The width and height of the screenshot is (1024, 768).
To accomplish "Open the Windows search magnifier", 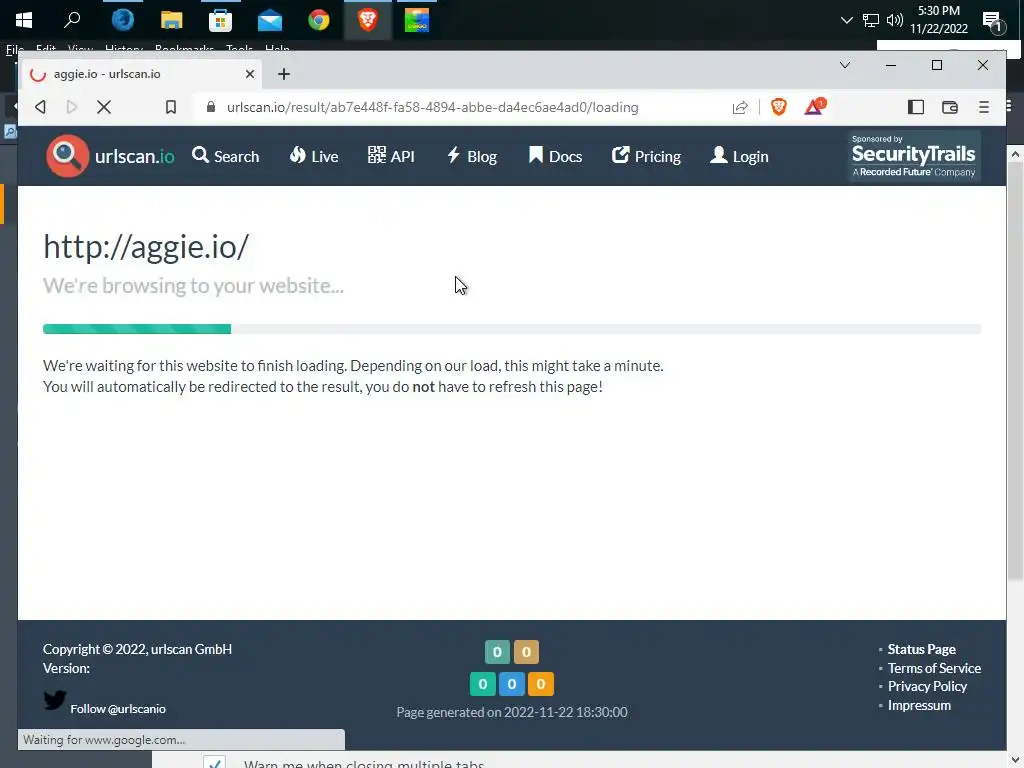I will [72, 20].
